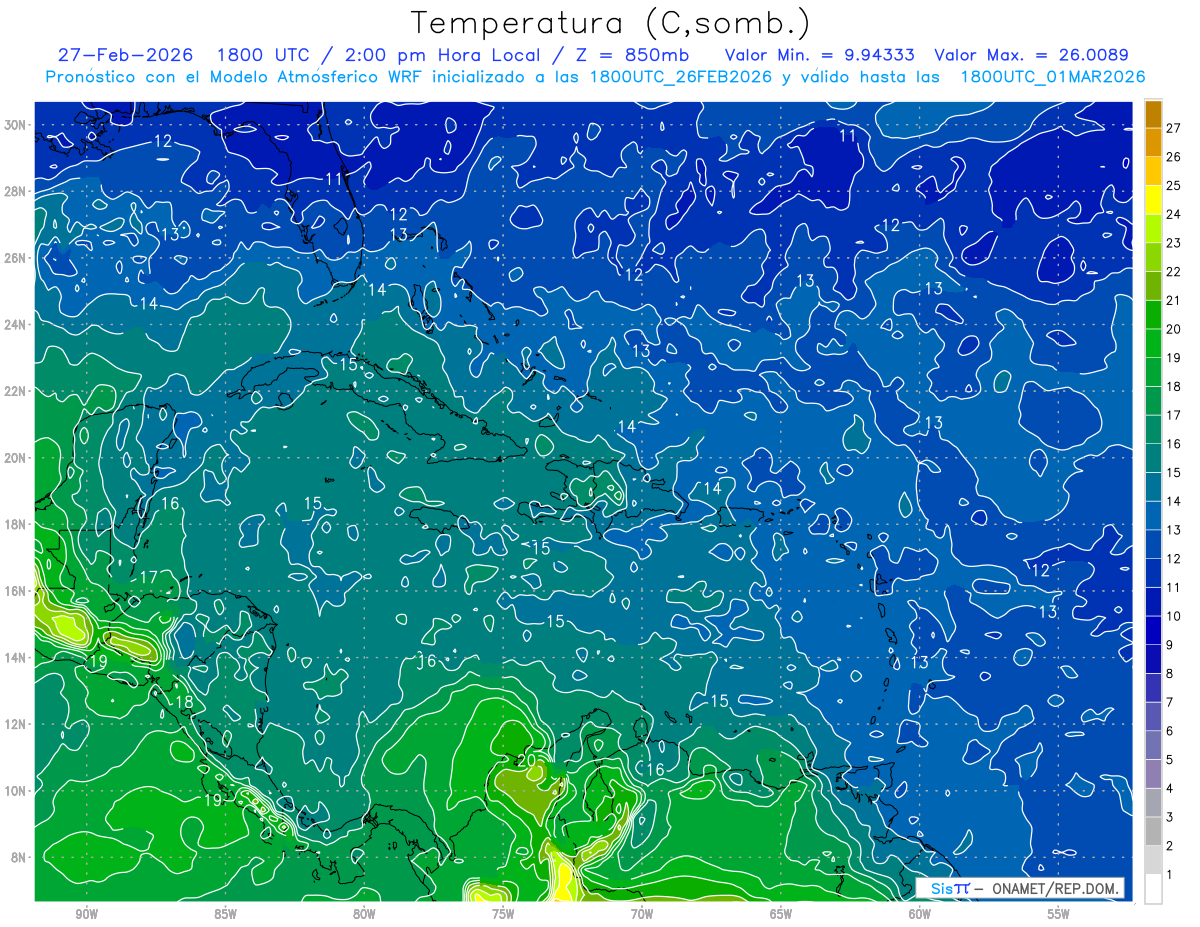Click the '1800UTC_01MAR2026' valid-until time
The image size is (1200, 927).
(x=1052, y=77)
